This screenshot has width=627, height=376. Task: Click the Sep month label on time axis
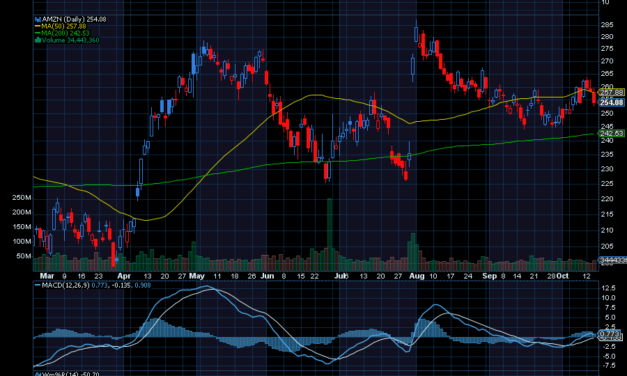click(489, 276)
